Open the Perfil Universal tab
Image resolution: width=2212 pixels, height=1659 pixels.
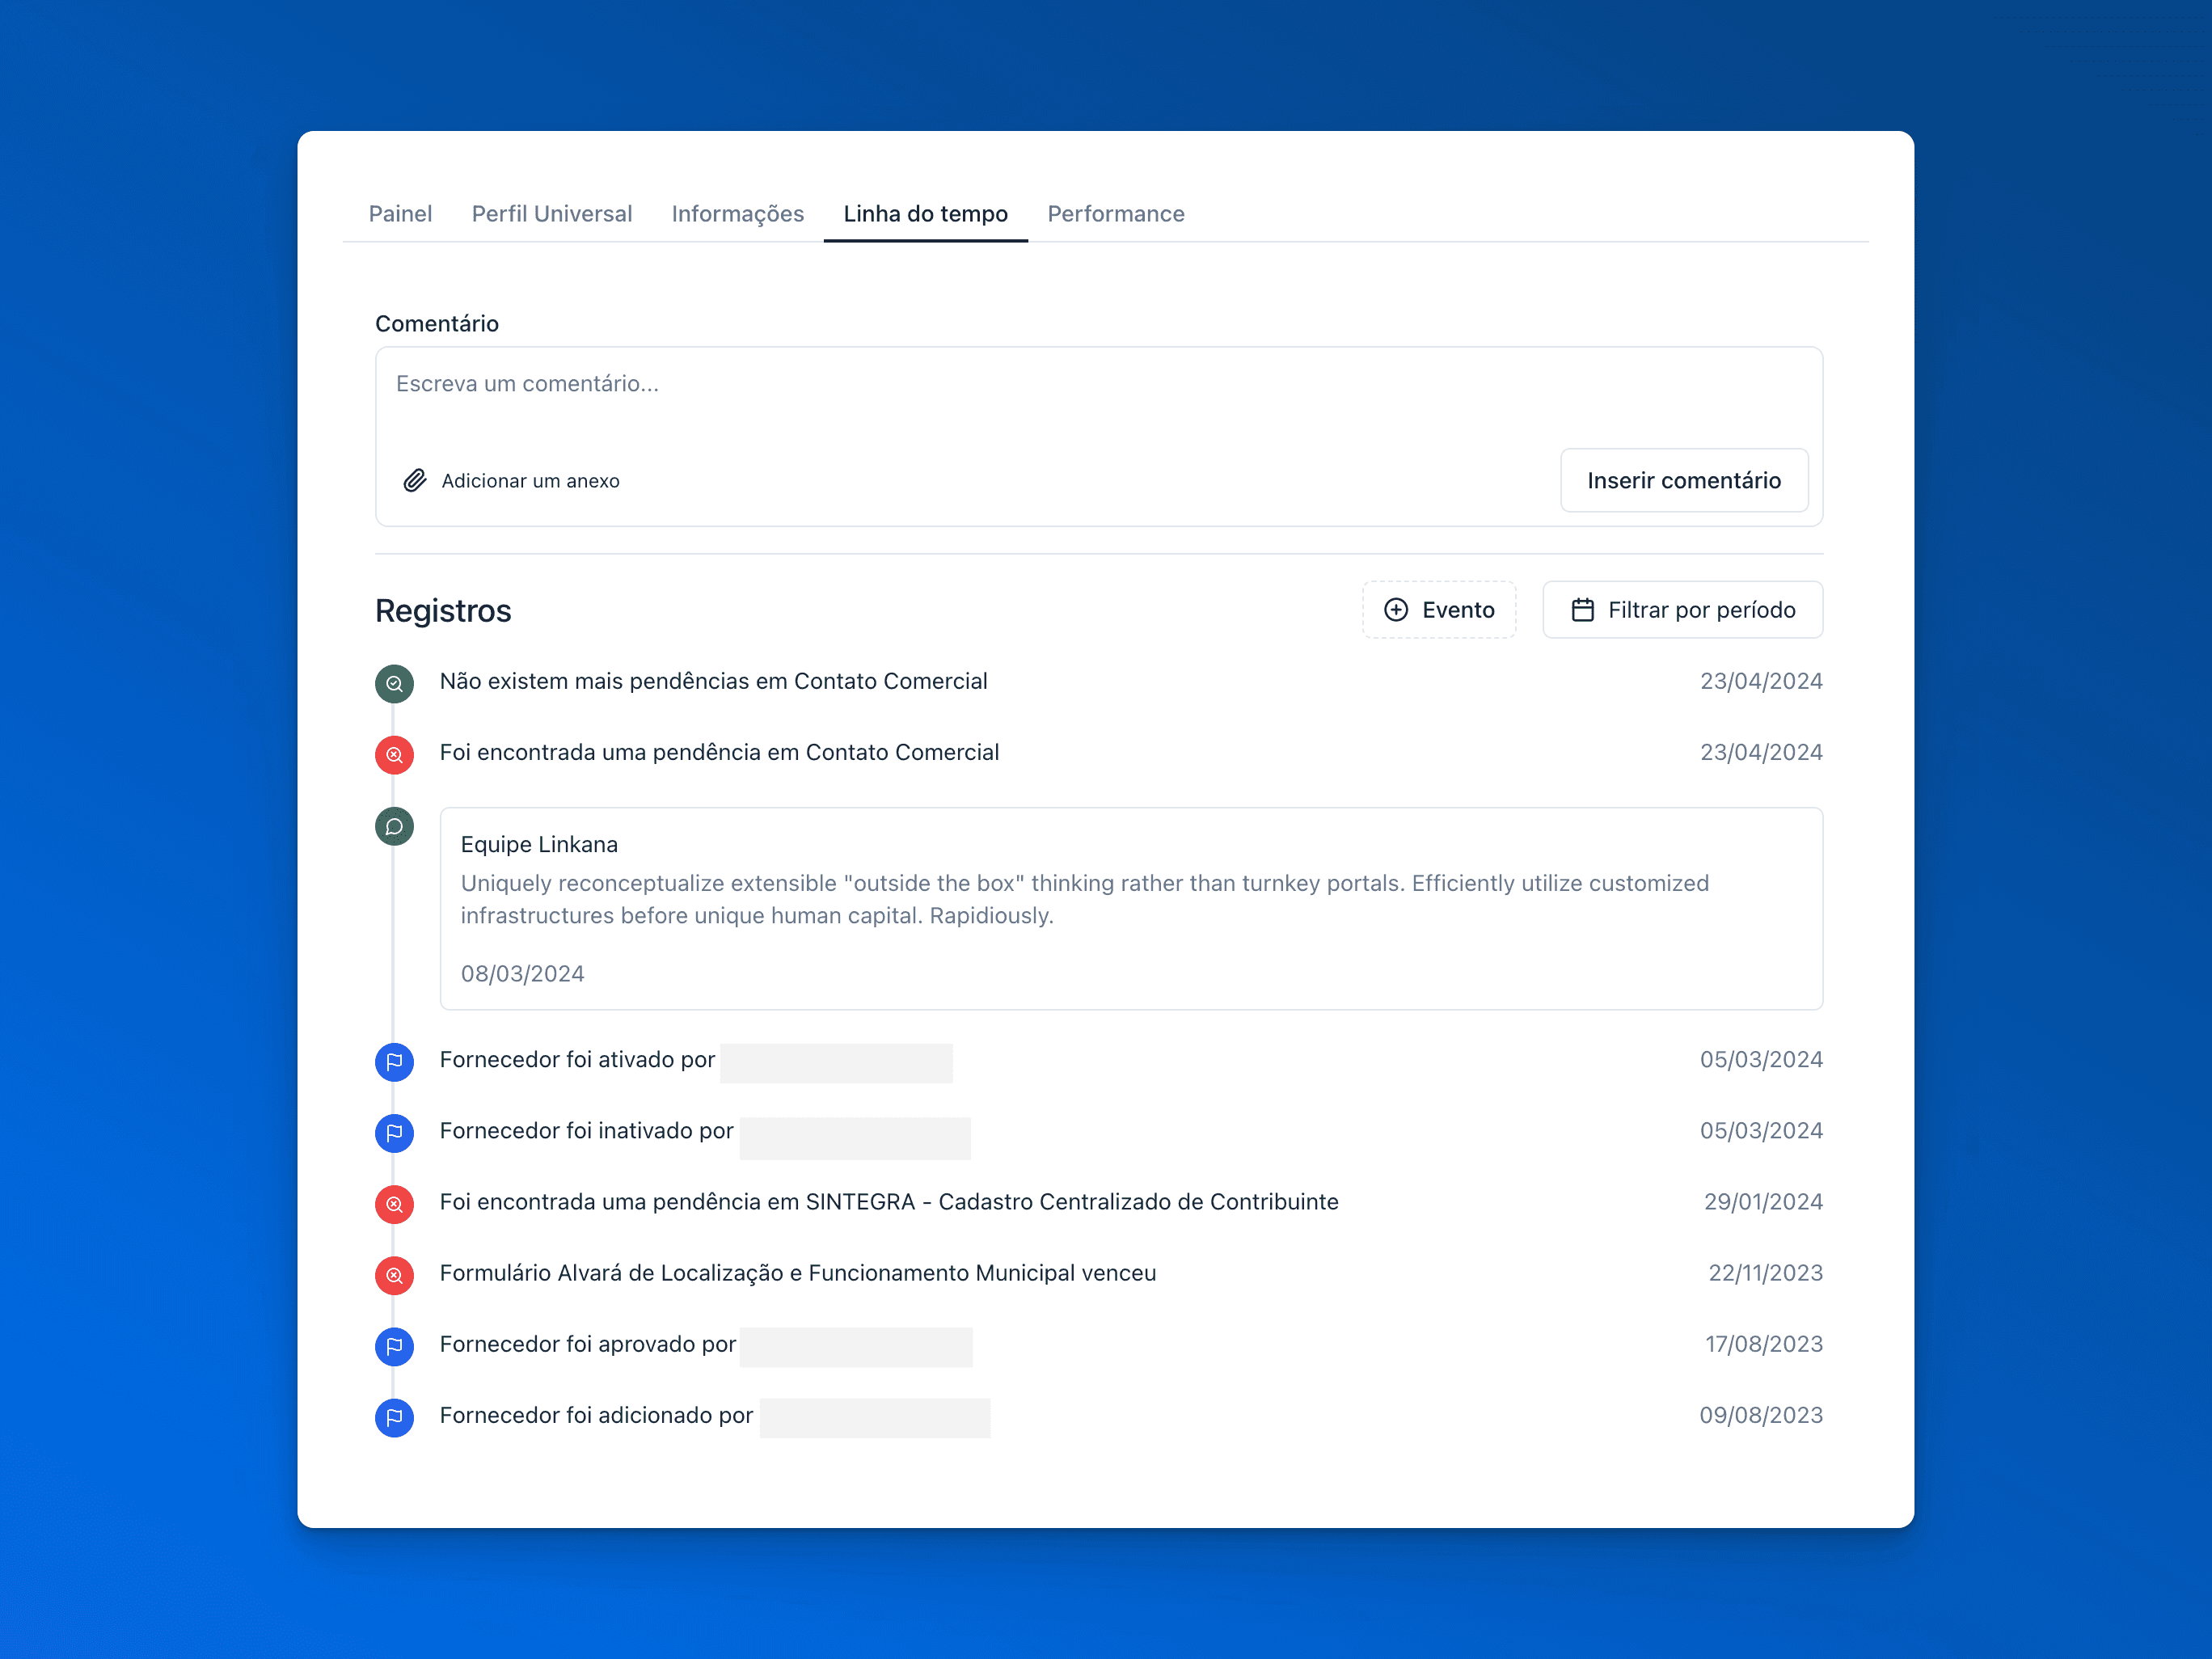[551, 214]
